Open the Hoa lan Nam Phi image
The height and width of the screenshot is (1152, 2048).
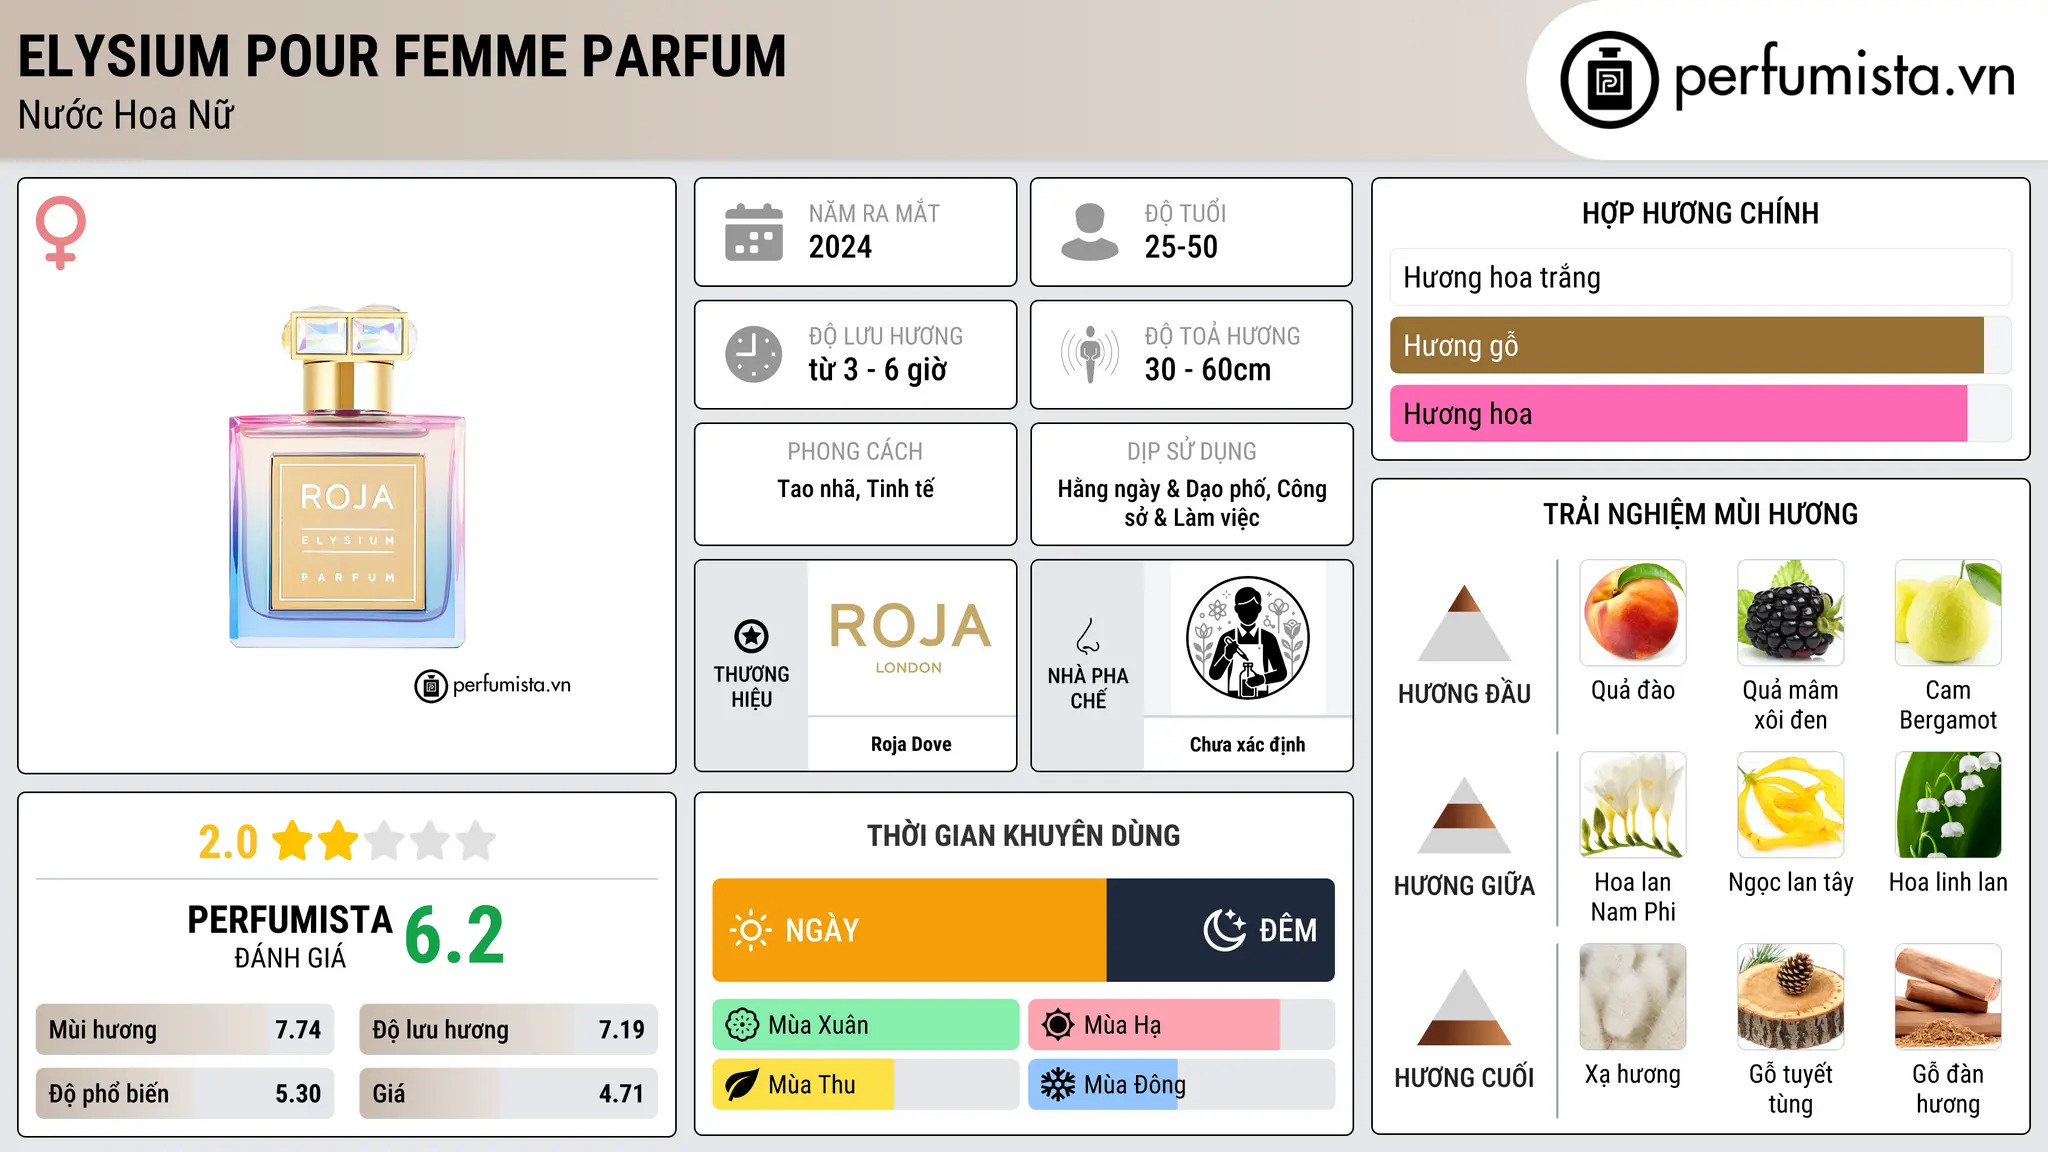pos(1633,805)
